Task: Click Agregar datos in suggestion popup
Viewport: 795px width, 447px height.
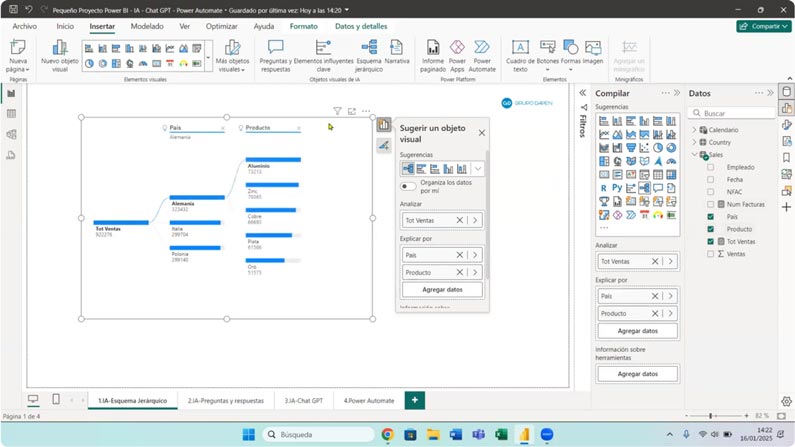Action: [441, 290]
